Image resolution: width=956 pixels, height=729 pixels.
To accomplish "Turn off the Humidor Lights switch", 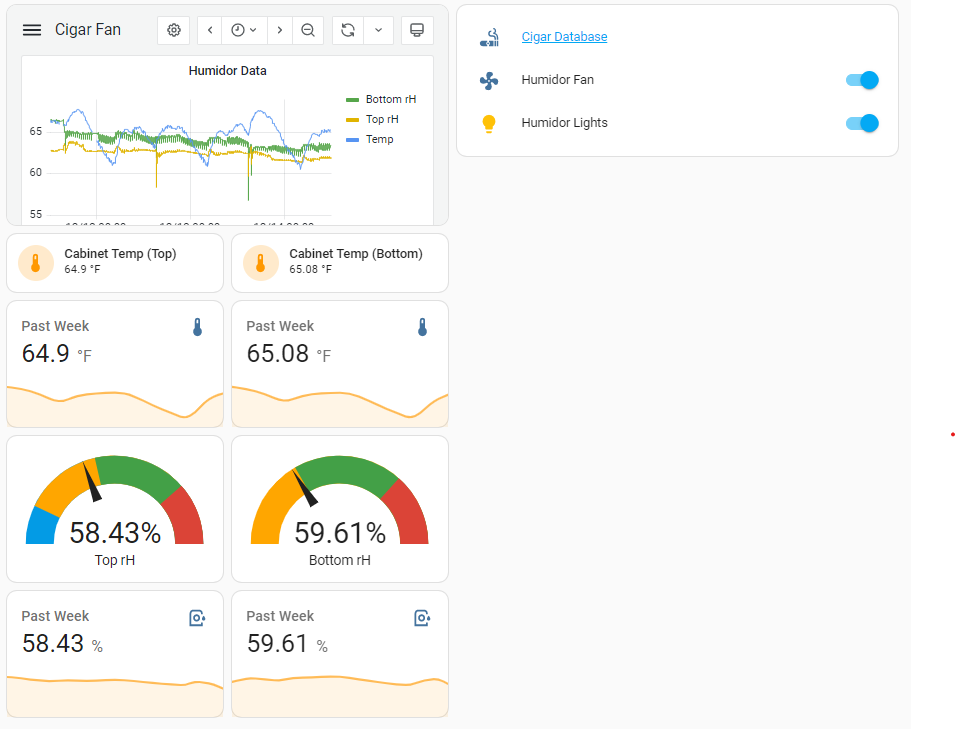I will [x=862, y=123].
